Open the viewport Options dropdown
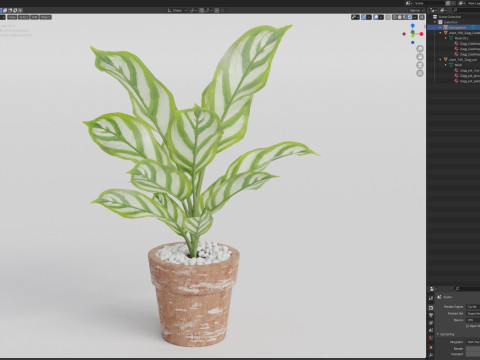 click(x=416, y=11)
